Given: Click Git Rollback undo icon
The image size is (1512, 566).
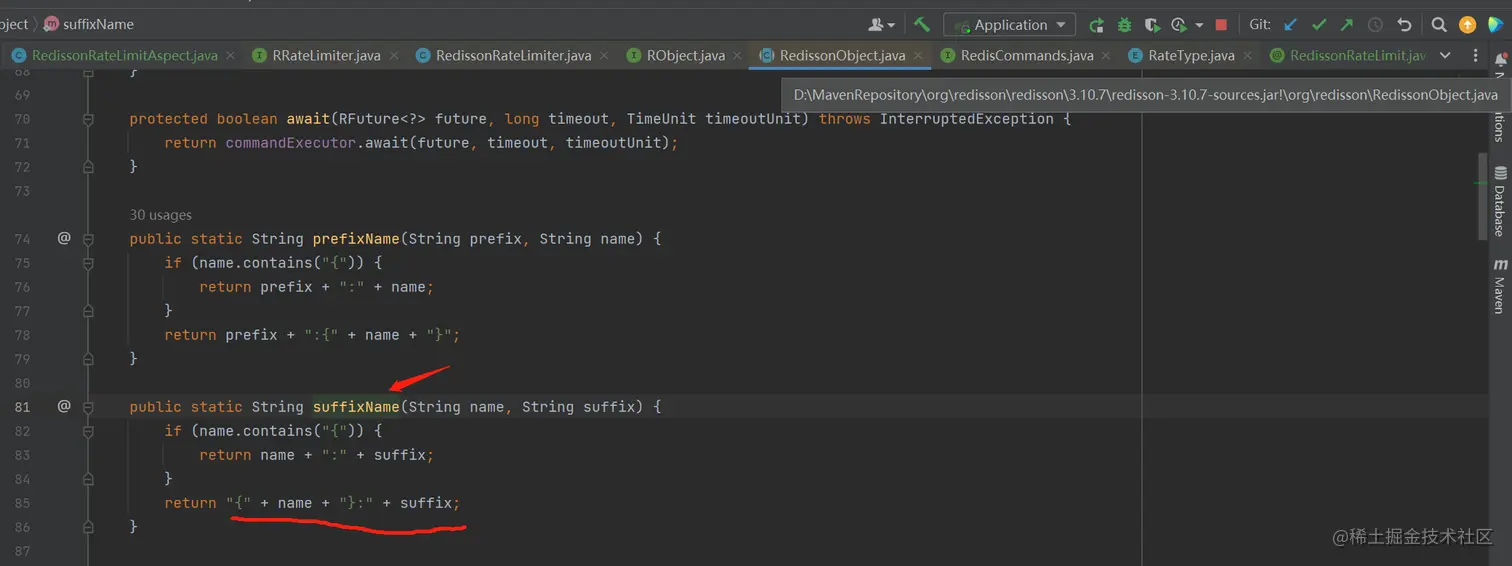Looking at the screenshot, I should 1404,25.
